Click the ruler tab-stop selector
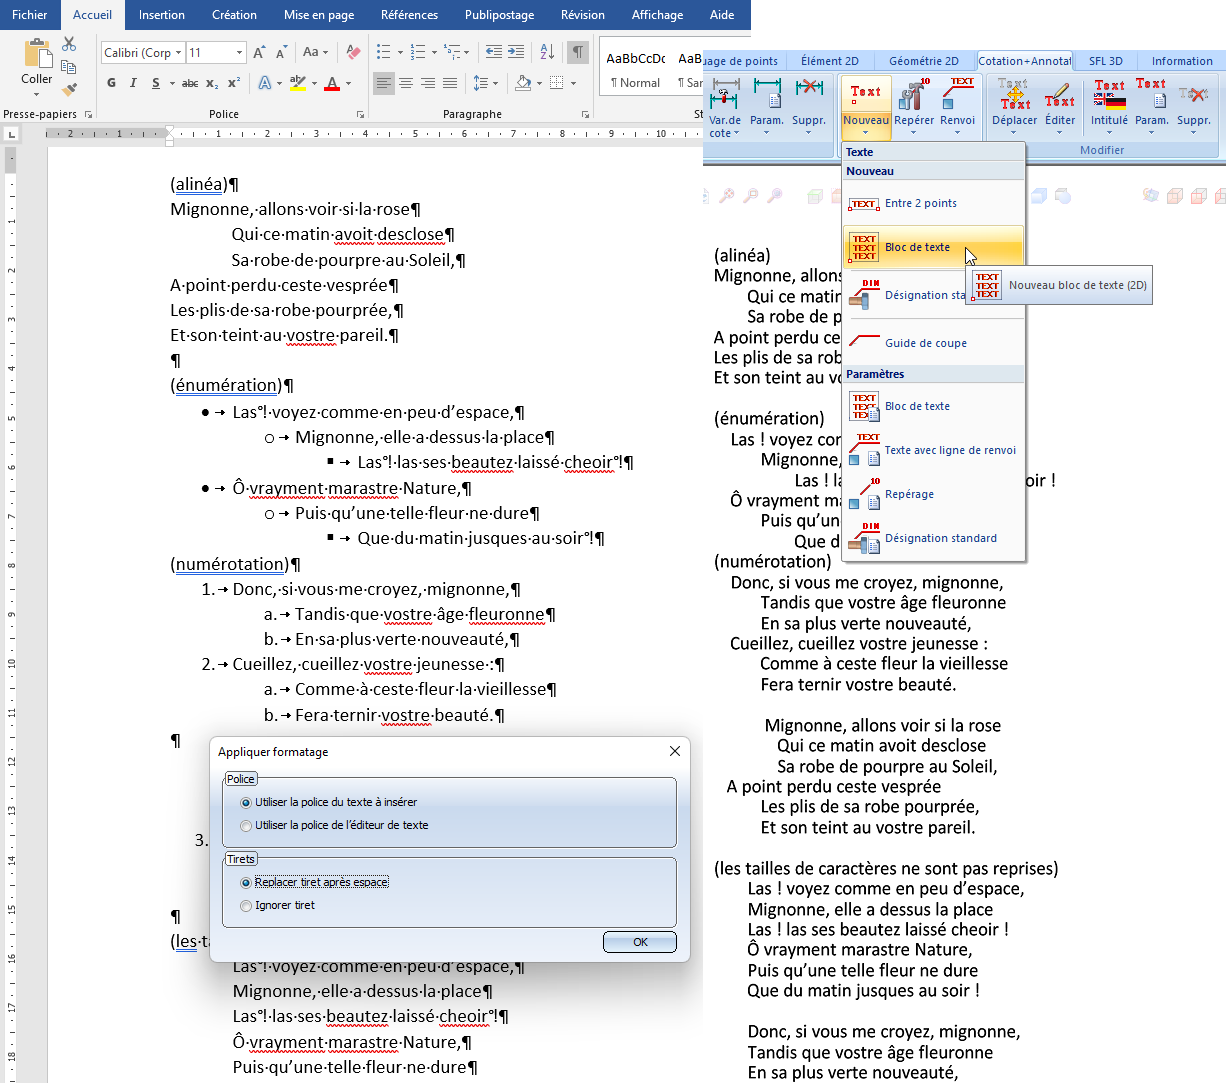Screen dimensions: 1226x1083 pos(11,134)
